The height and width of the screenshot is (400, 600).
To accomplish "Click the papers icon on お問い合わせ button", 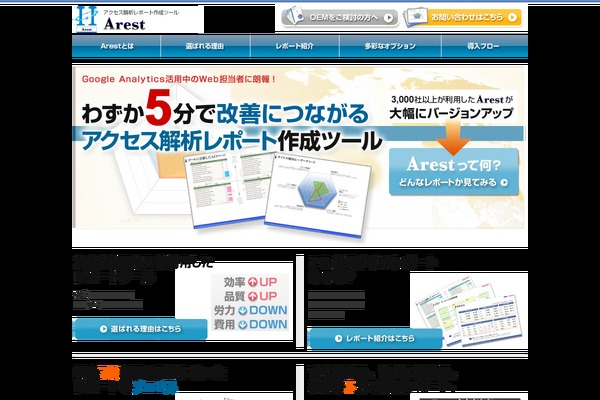I will tap(416, 17).
